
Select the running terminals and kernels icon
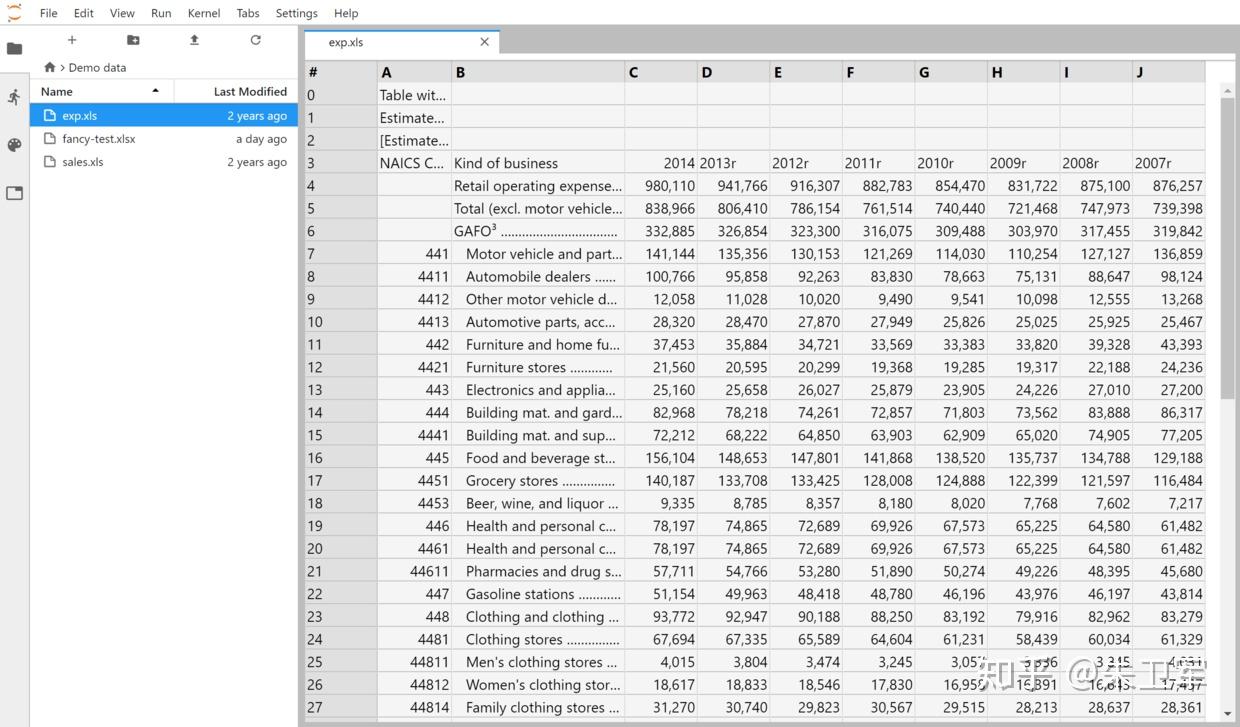click(x=14, y=96)
